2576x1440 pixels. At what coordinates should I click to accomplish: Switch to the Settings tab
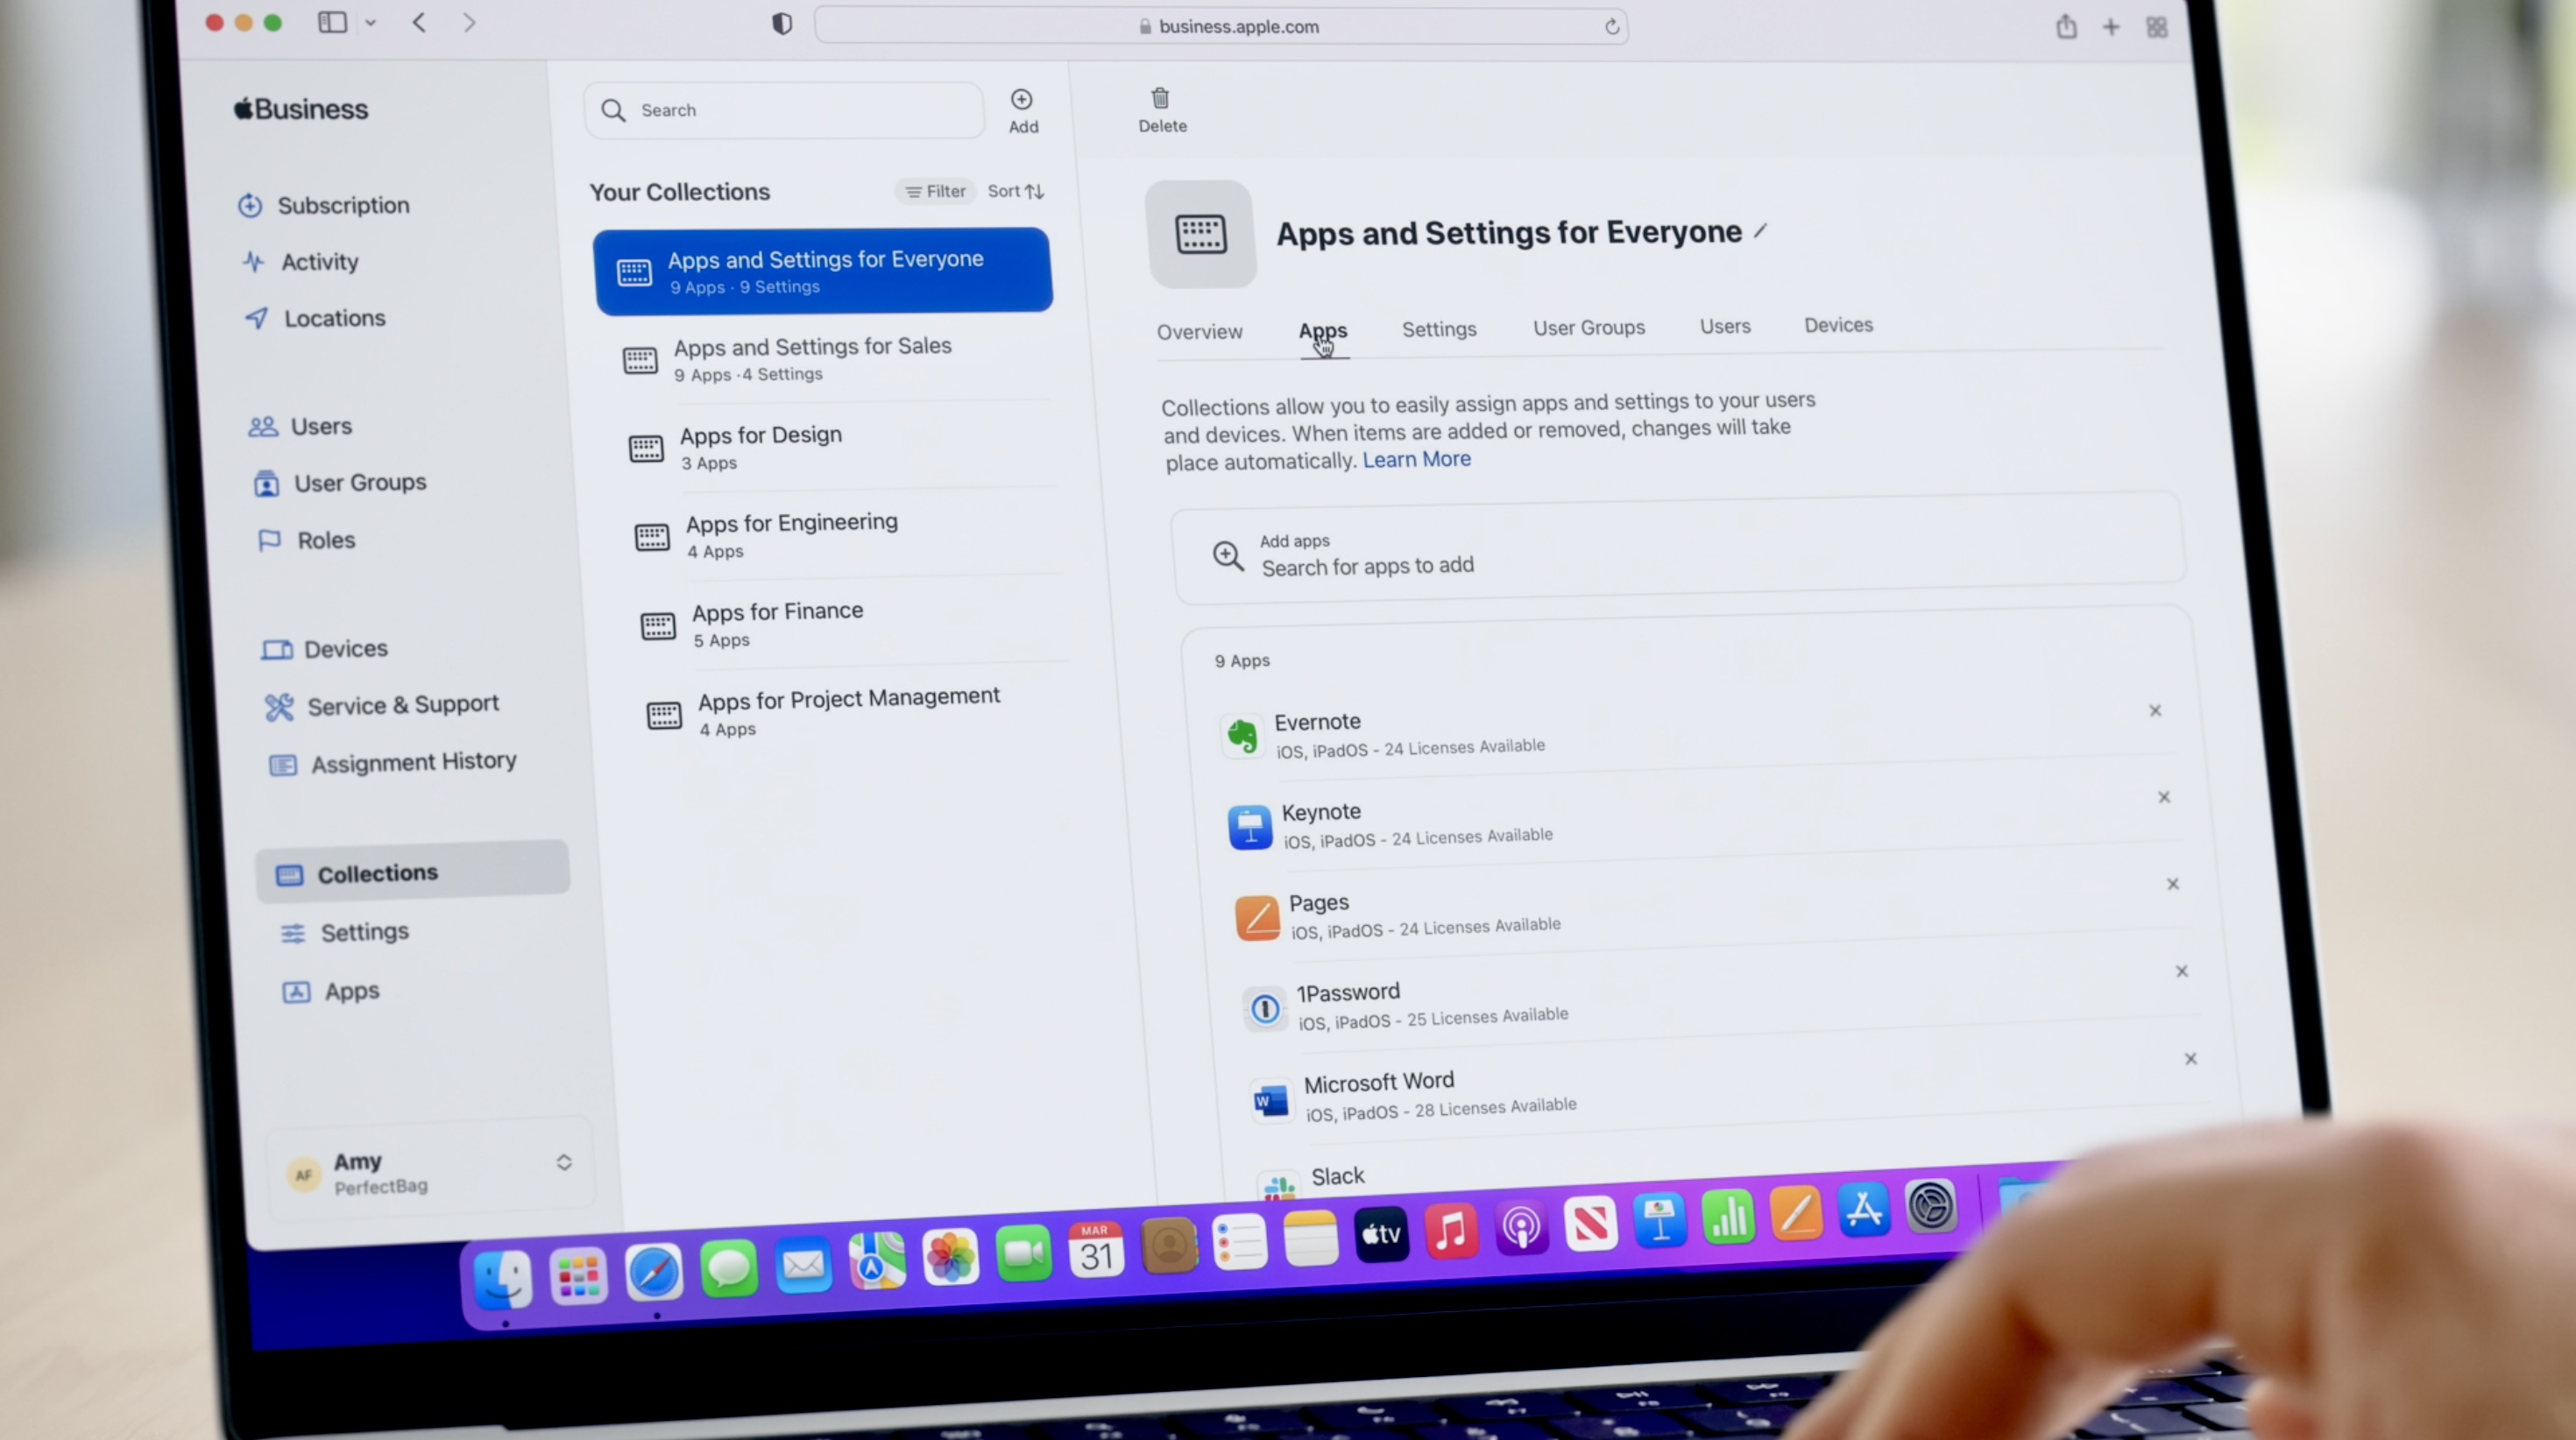click(1439, 329)
